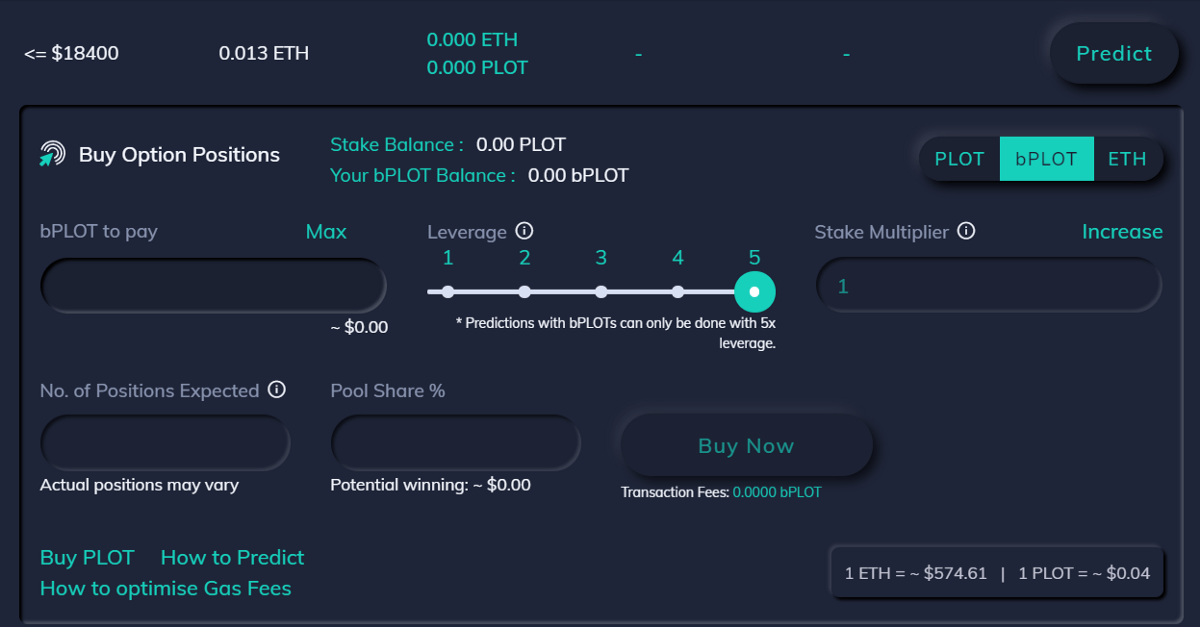Click the Buy Option Positions target icon
Image resolution: width=1200 pixels, height=627 pixels.
tap(52, 155)
